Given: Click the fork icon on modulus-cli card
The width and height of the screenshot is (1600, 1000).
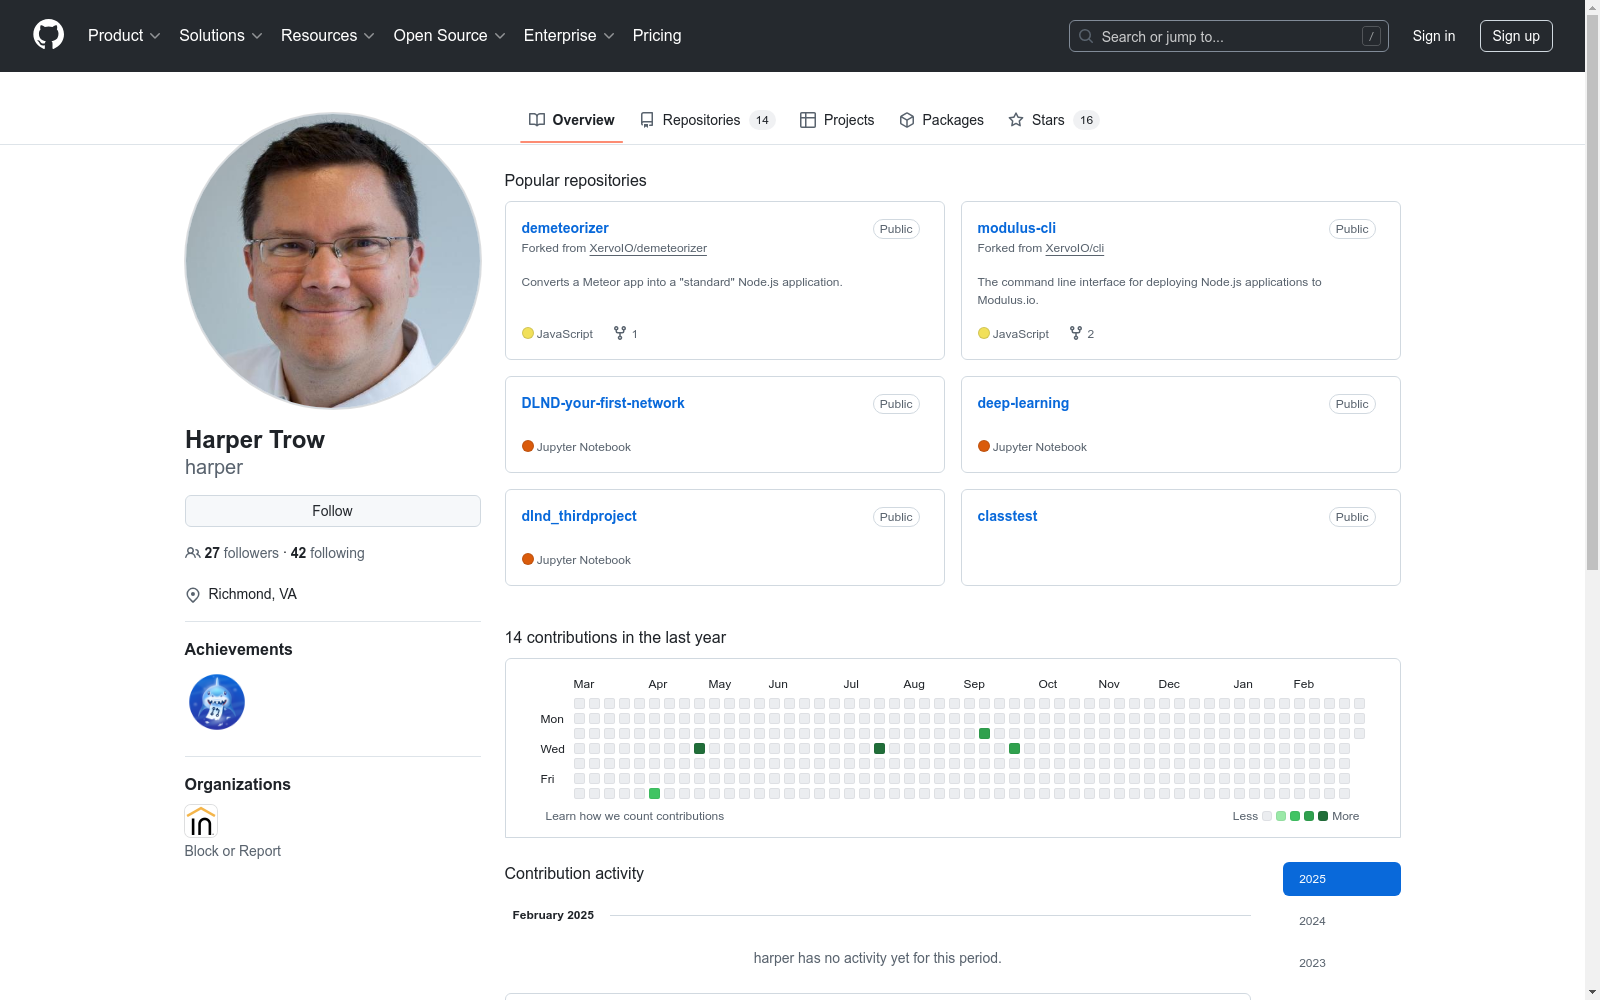Looking at the screenshot, I should click(x=1076, y=333).
